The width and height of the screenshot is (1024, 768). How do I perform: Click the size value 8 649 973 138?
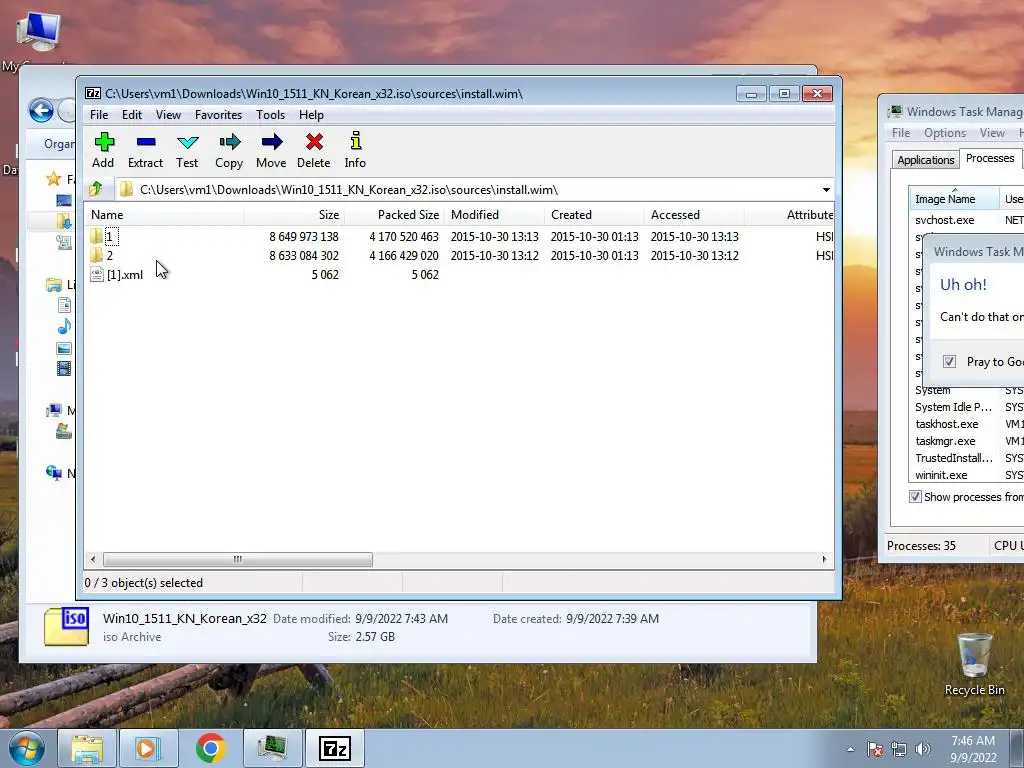click(x=304, y=236)
